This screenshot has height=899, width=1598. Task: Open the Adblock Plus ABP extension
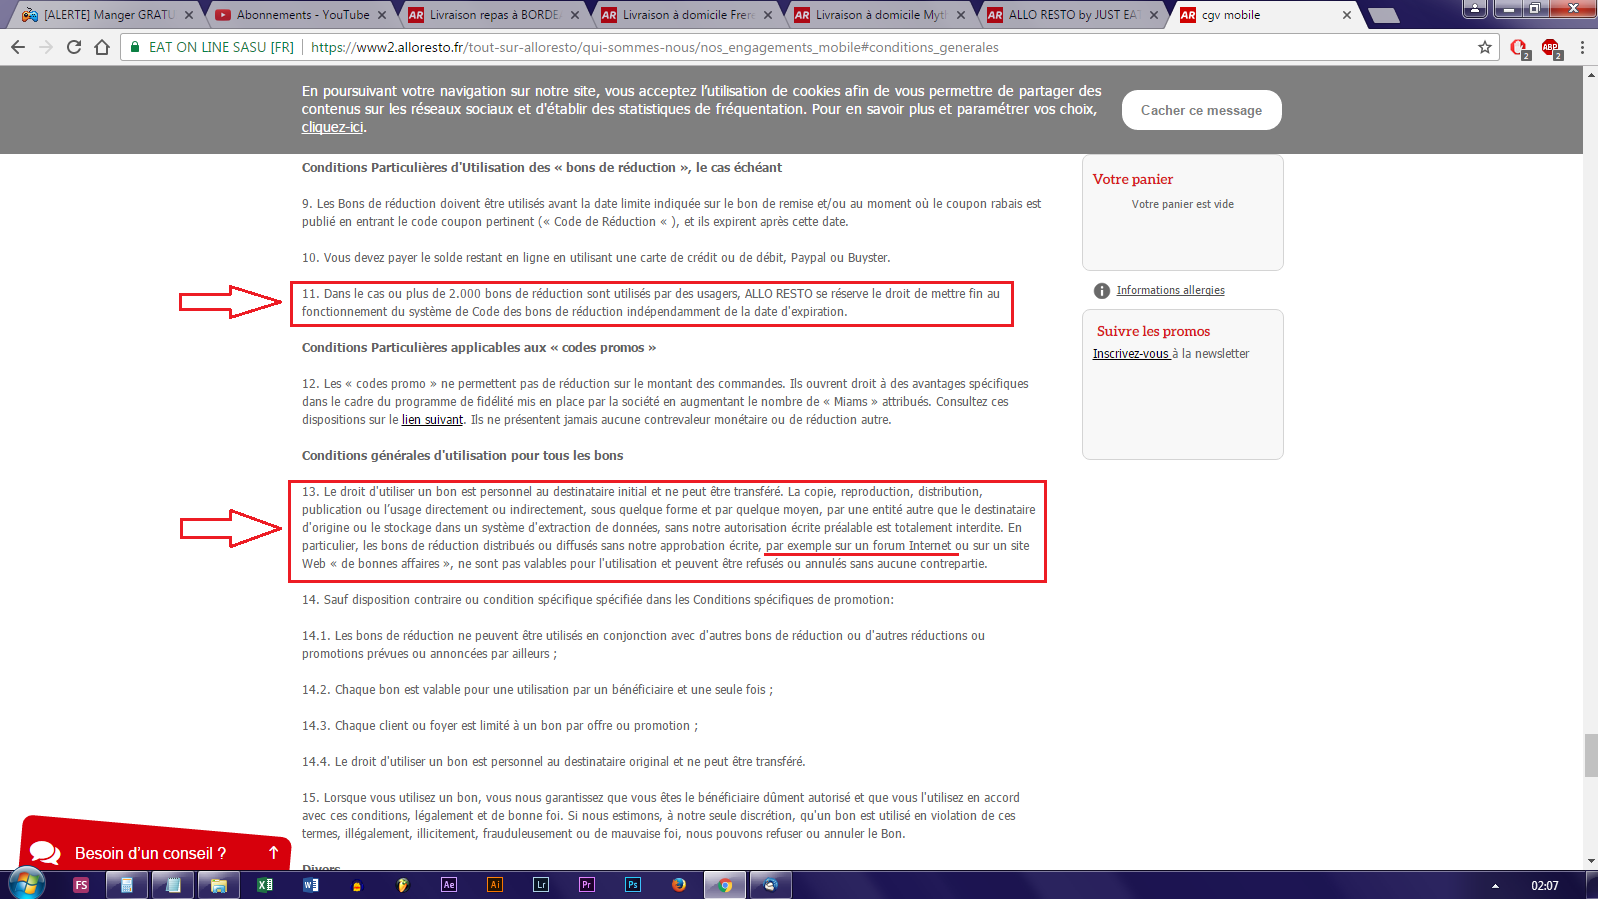pyautogui.click(x=1551, y=48)
